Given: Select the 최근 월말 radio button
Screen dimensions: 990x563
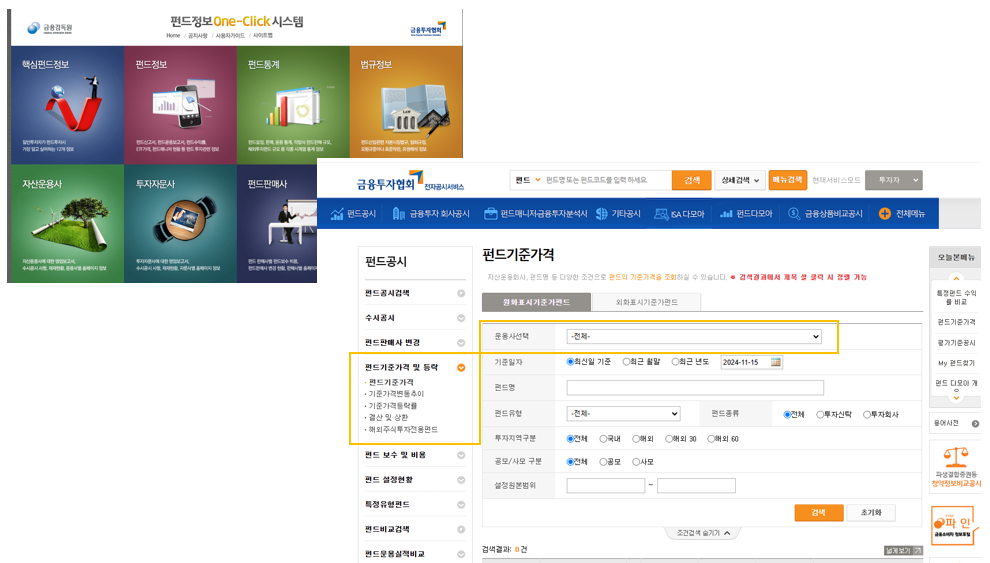Looking at the screenshot, I should 626,362.
